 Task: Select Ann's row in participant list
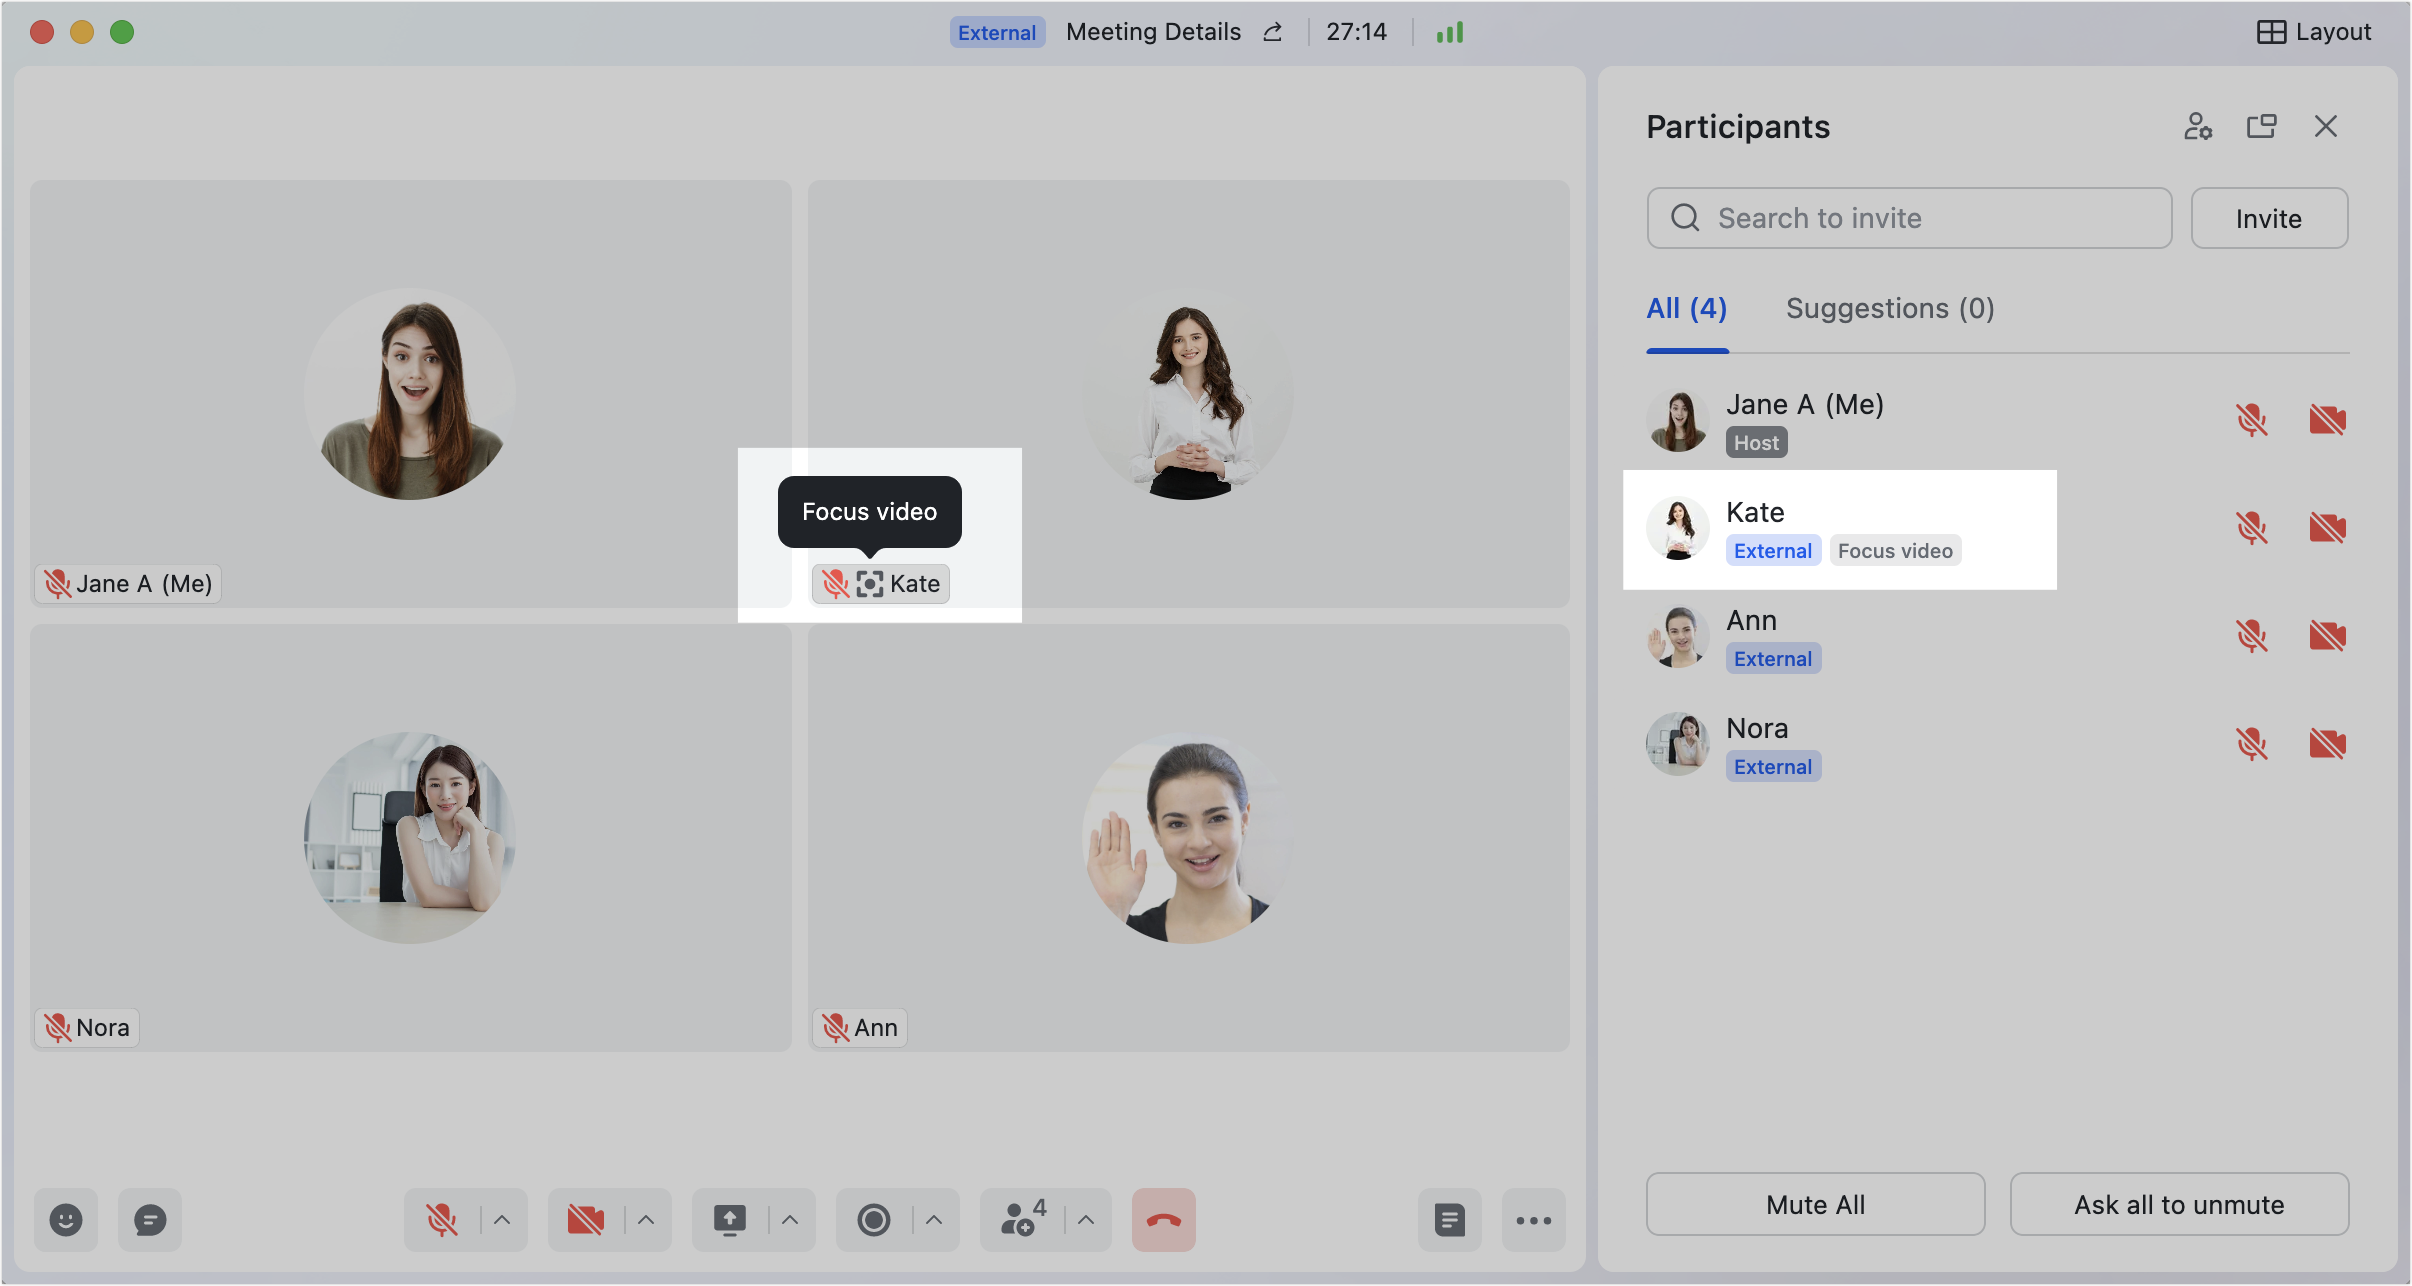point(1998,636)
